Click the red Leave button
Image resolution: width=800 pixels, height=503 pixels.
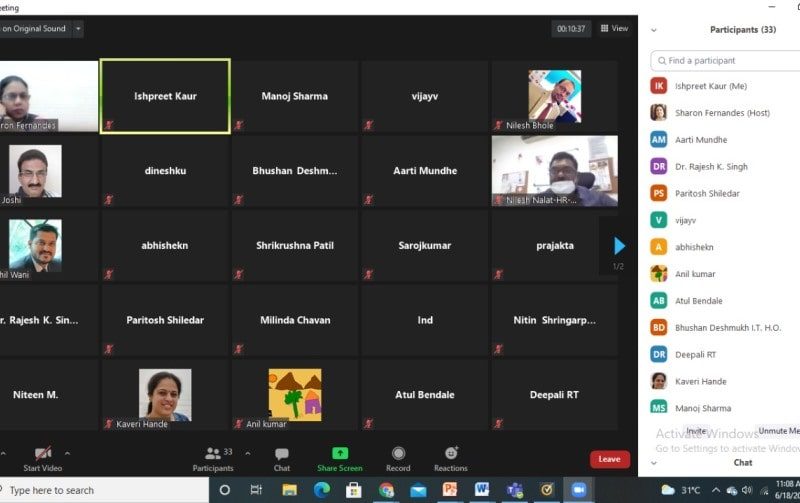point(609,459)
